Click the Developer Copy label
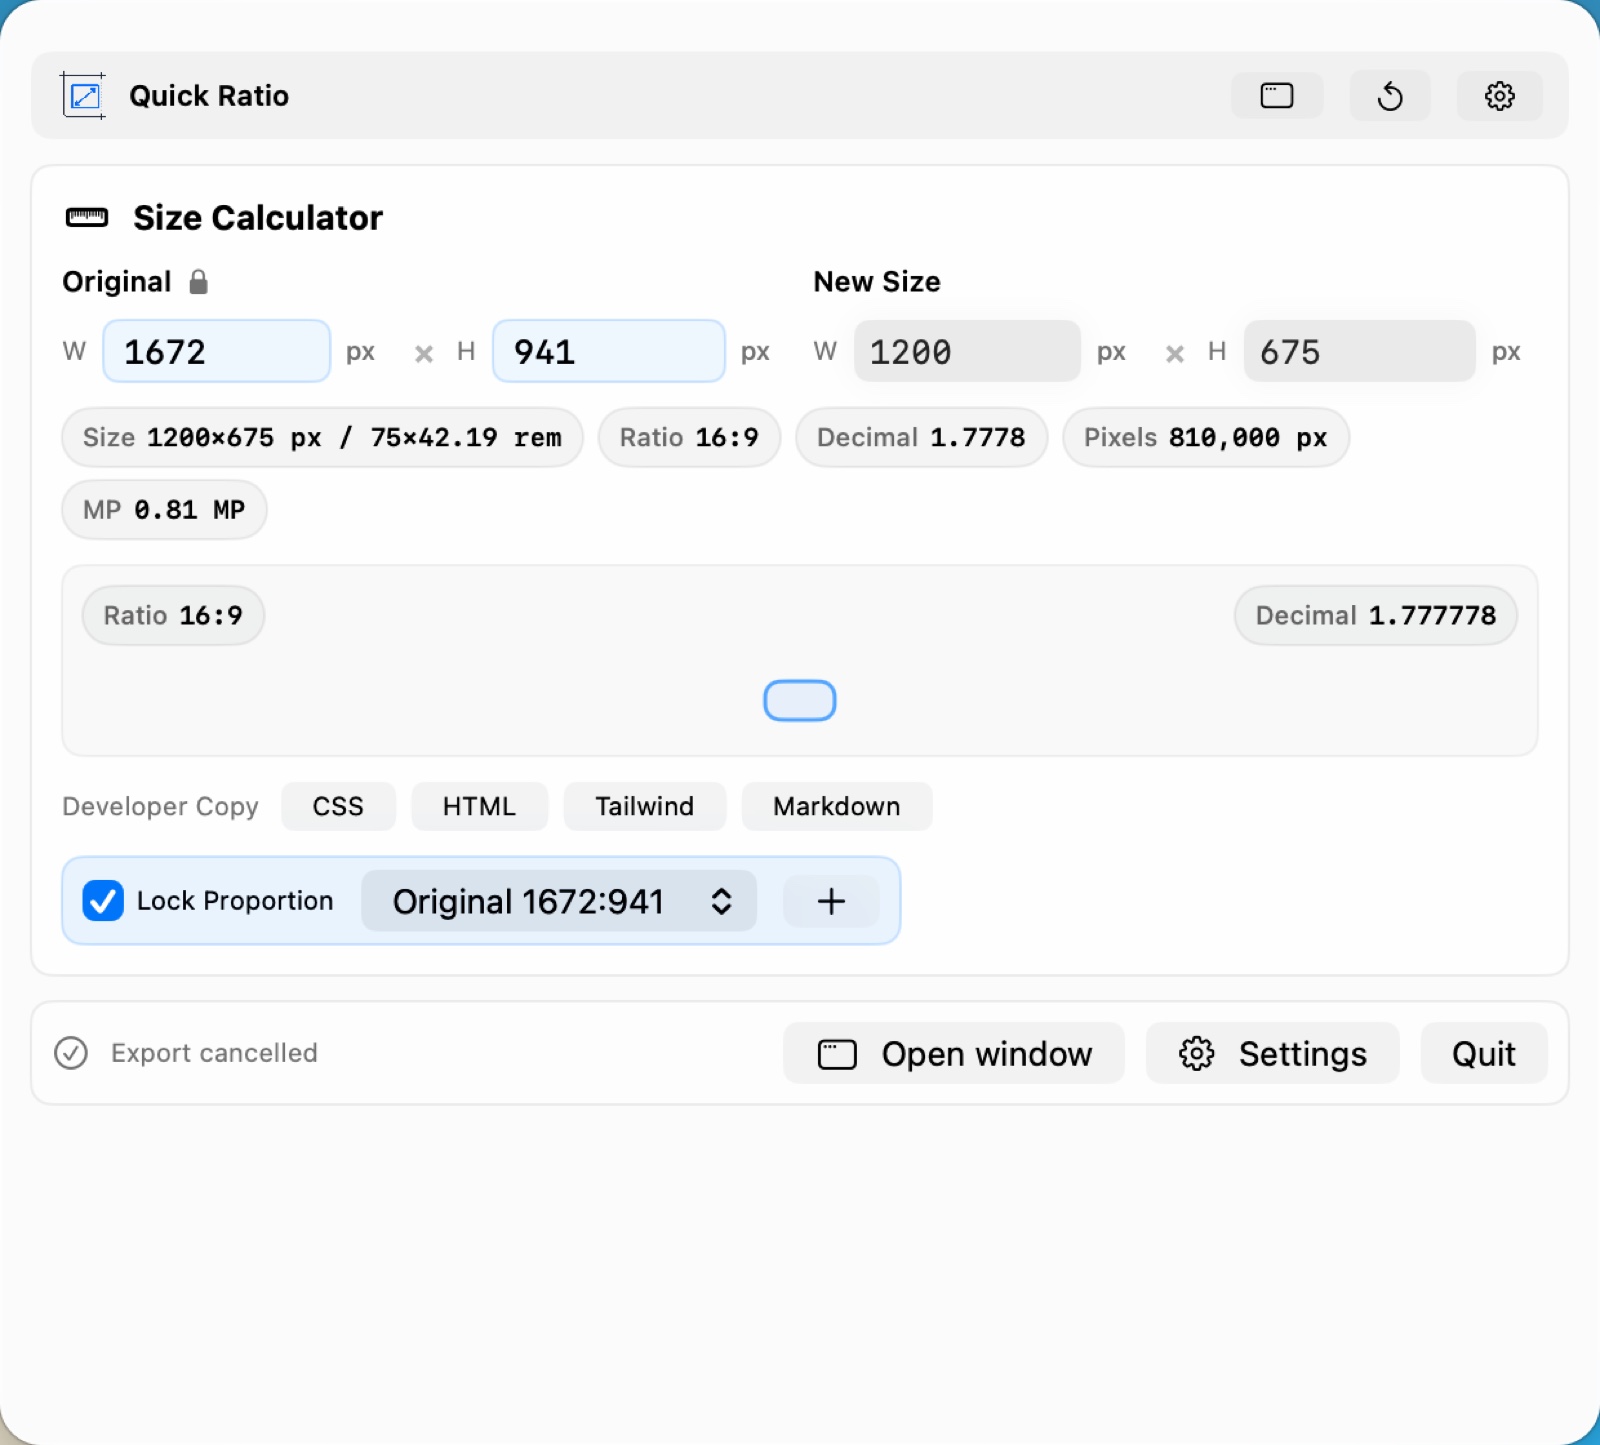The image size is (1600, 1445). click(x=160, y=806)
